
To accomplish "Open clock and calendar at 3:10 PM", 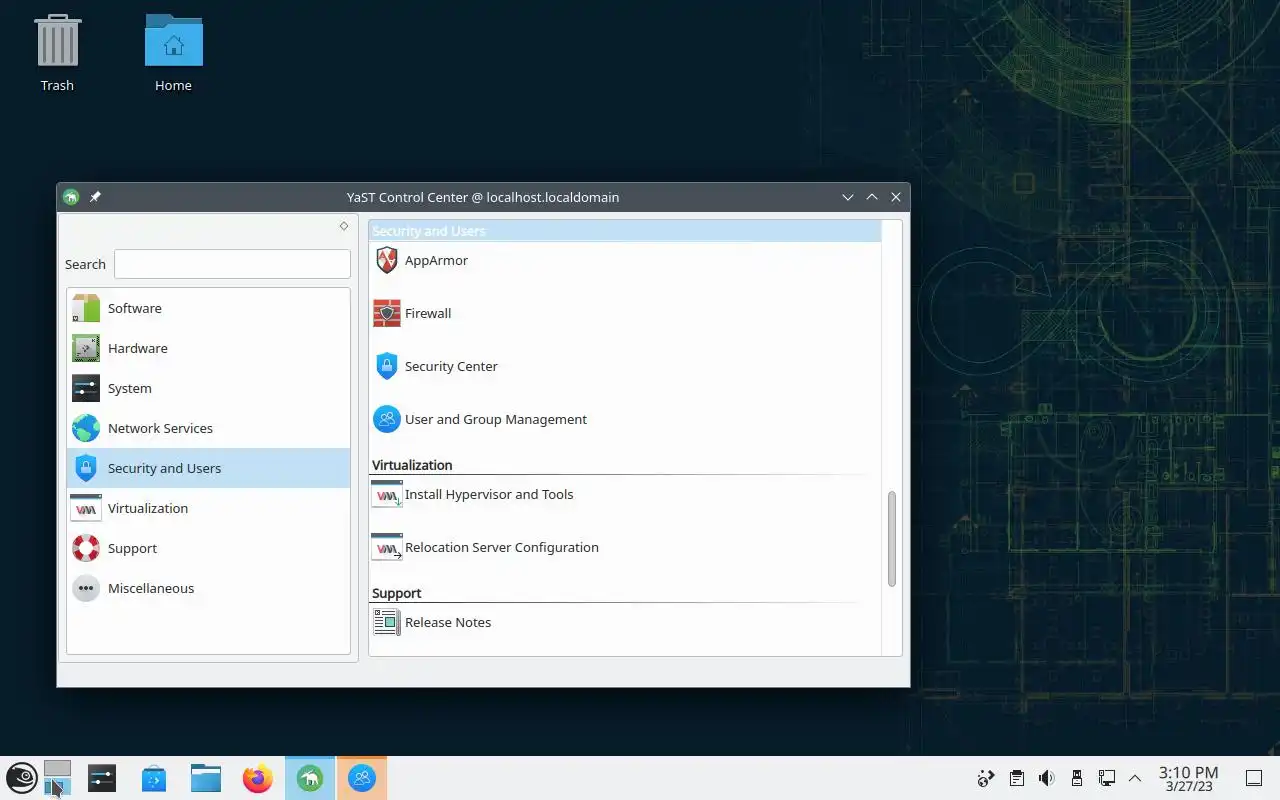I will (1188, 778).
